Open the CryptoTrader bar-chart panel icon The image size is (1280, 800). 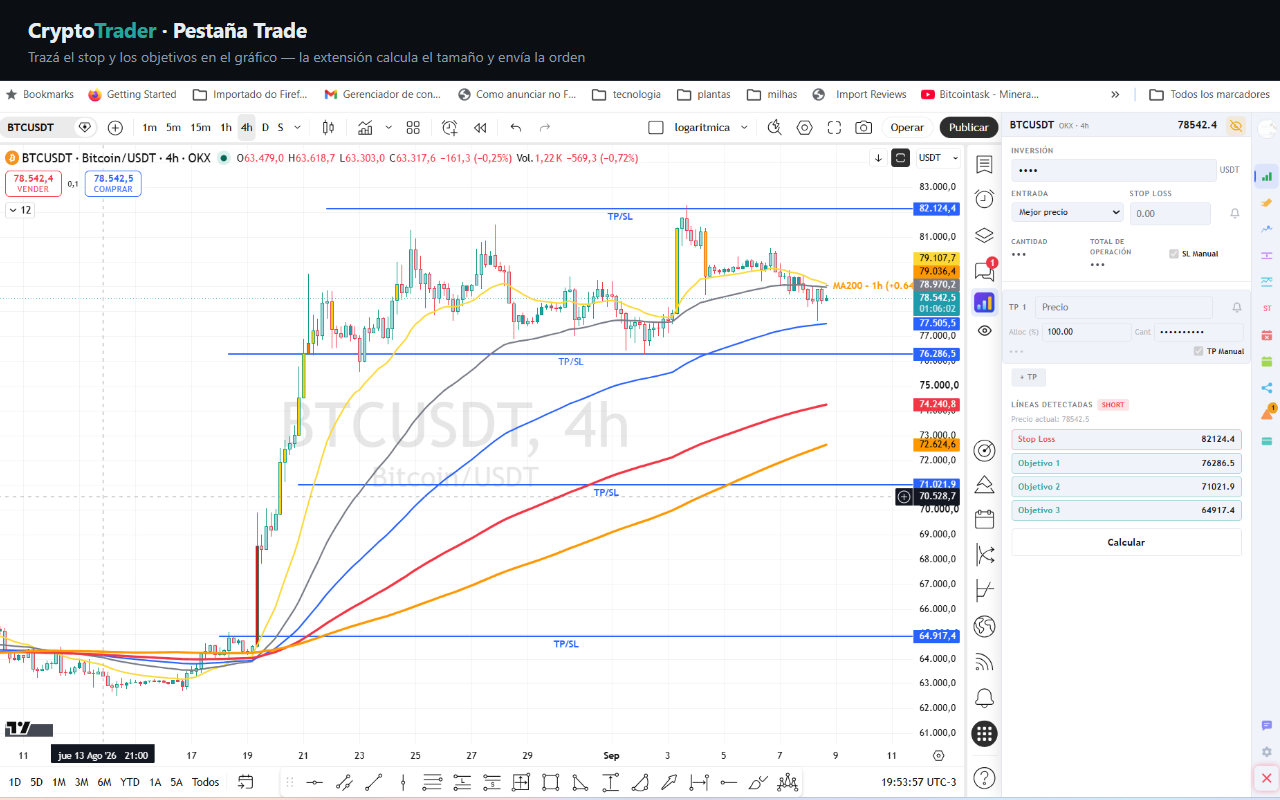click(x=984, y=302)
